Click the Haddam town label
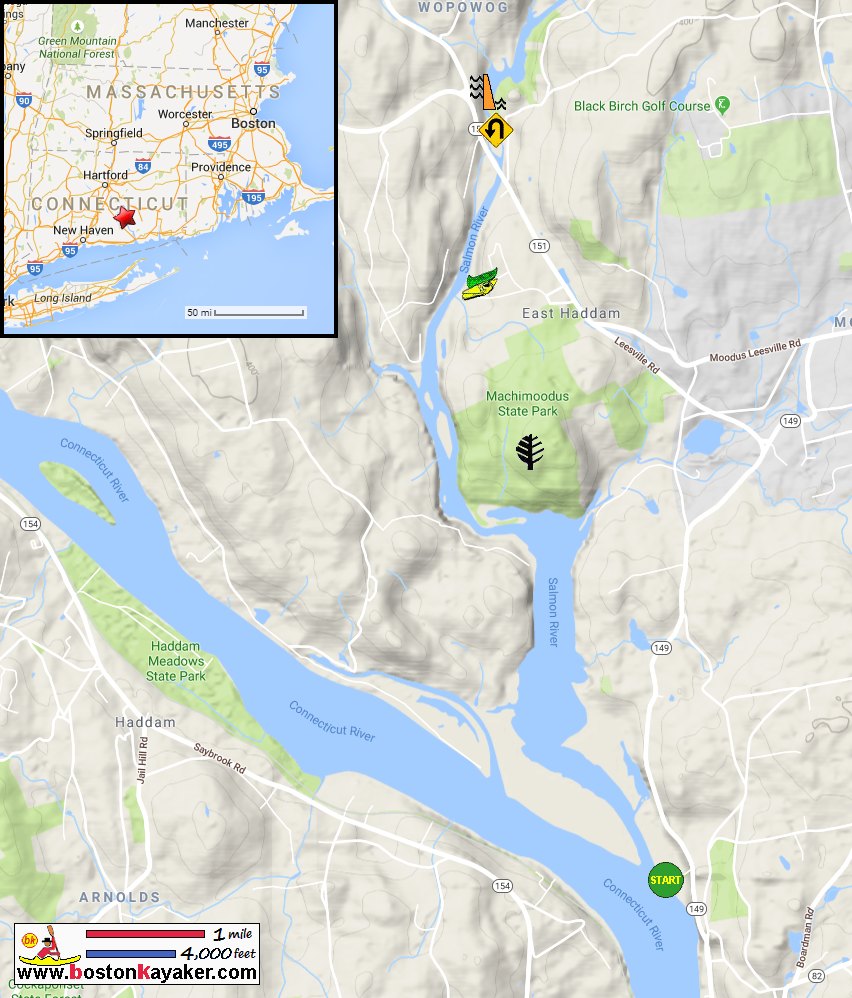The height and width of the screenshot is (998, 852). pos(145,722)
